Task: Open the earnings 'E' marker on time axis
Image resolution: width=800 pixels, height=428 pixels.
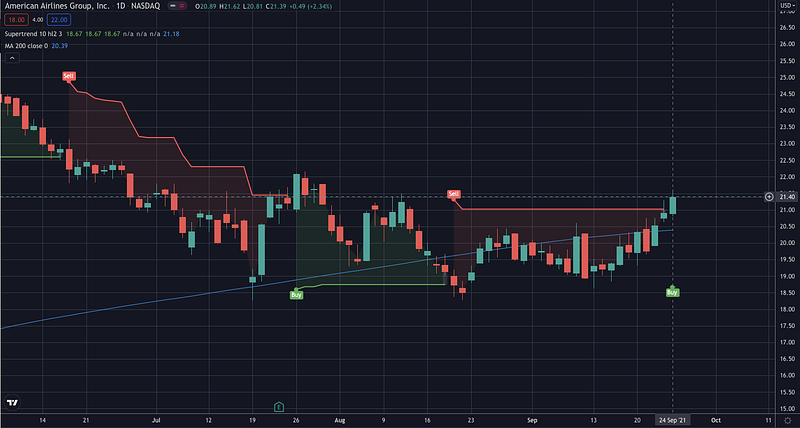Action: click(x=279, y=407)
